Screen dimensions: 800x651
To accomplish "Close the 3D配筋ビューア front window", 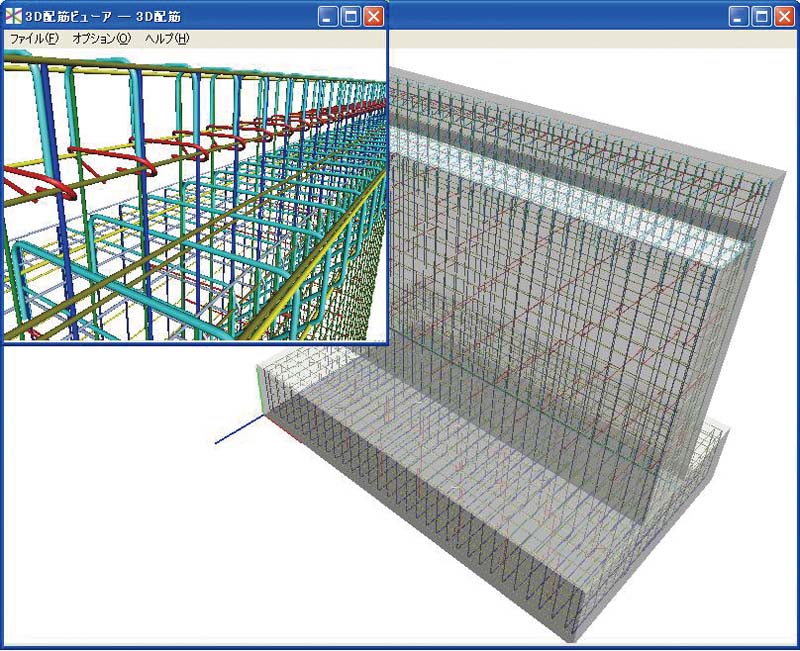I will pos(373,16).
